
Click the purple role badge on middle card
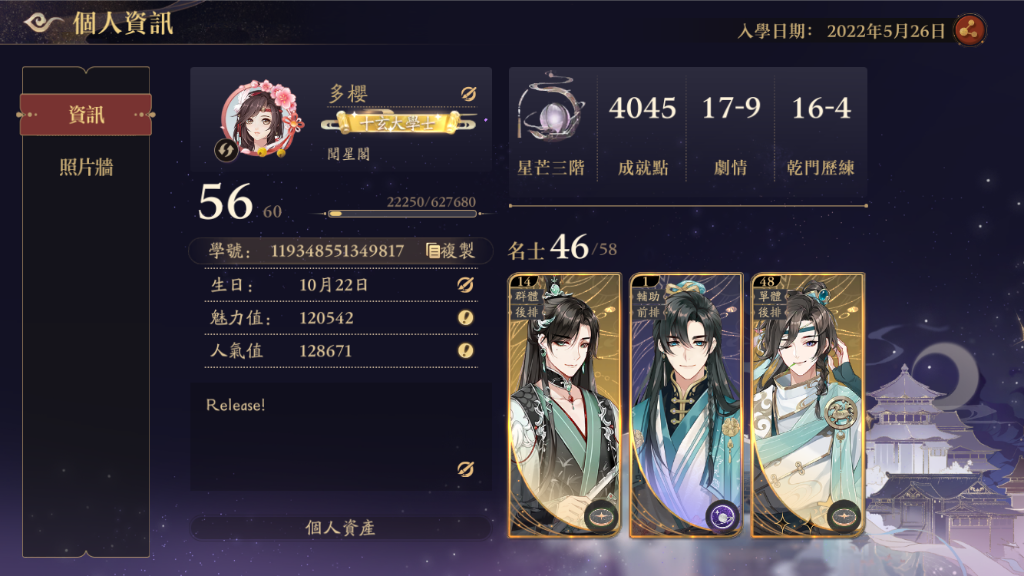click(x=723, y=517)
